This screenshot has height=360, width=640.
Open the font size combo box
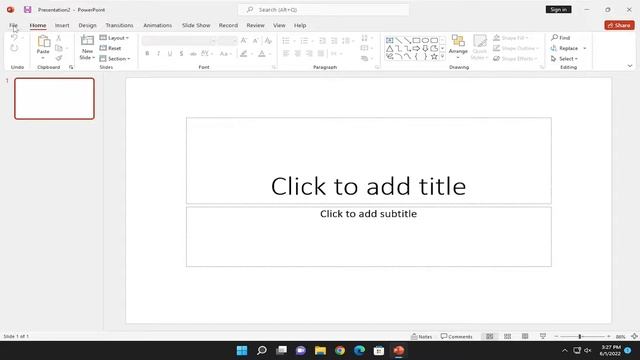coord(227,40)
